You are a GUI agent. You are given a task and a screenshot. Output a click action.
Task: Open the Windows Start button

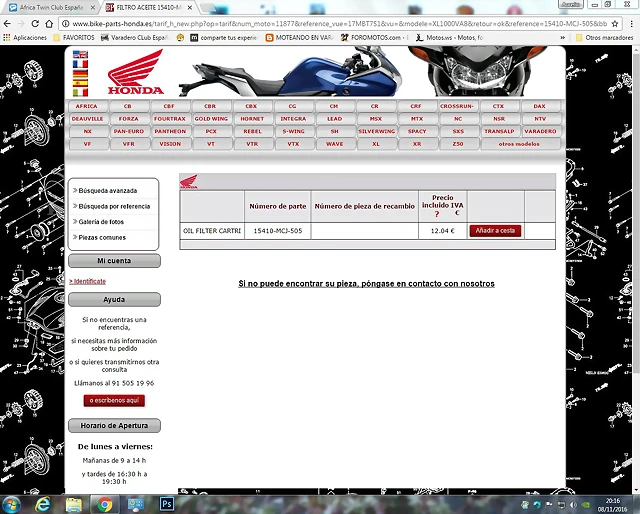coord(11,505)
